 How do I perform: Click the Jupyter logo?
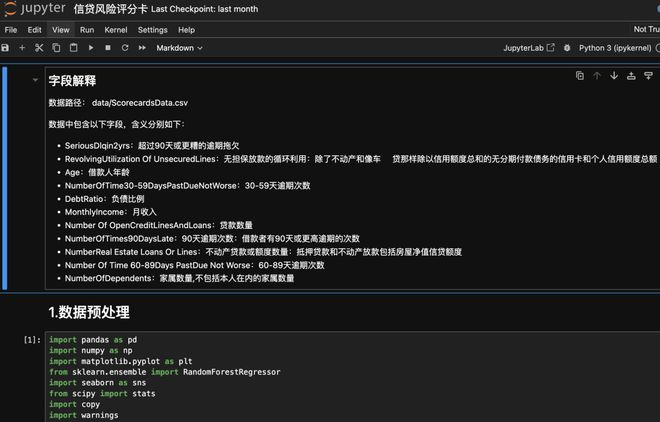[x=35, y=8]
